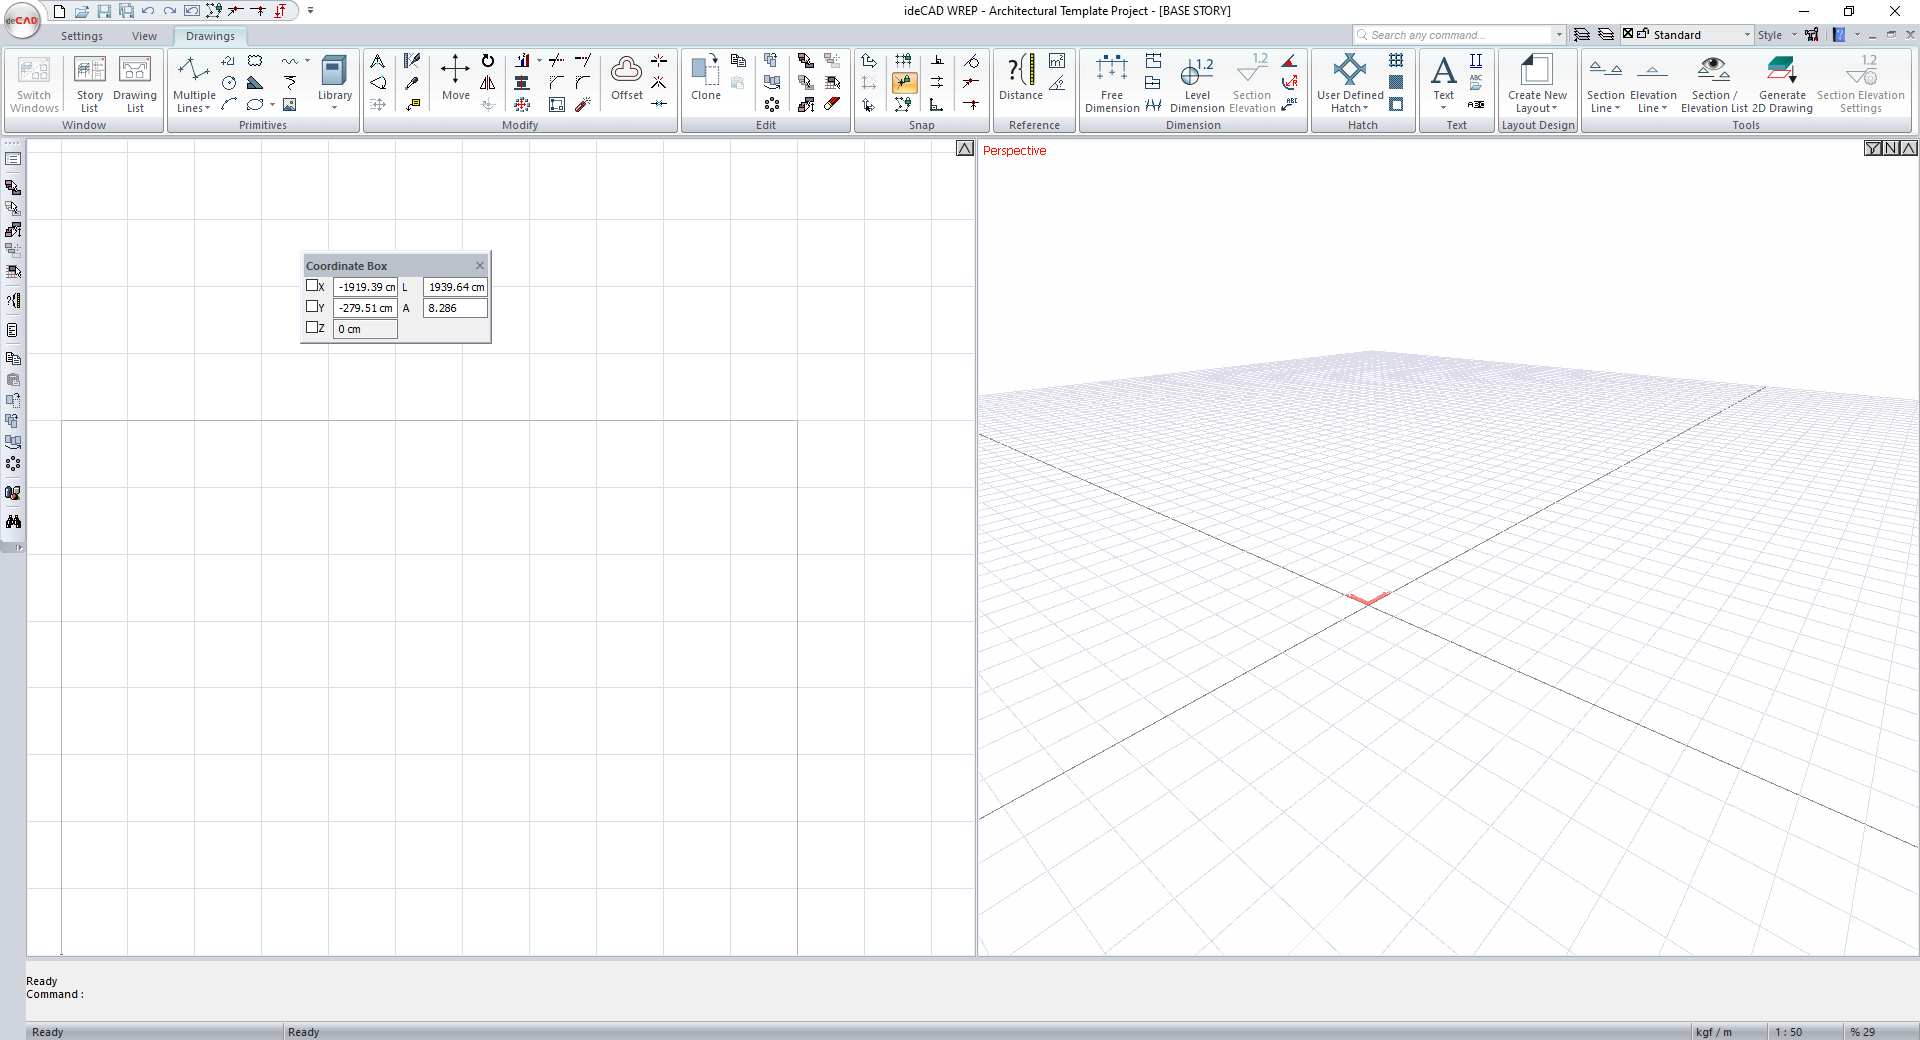Close the Coordinate Box panel
1920x1040 pixels.
(480, 266)
